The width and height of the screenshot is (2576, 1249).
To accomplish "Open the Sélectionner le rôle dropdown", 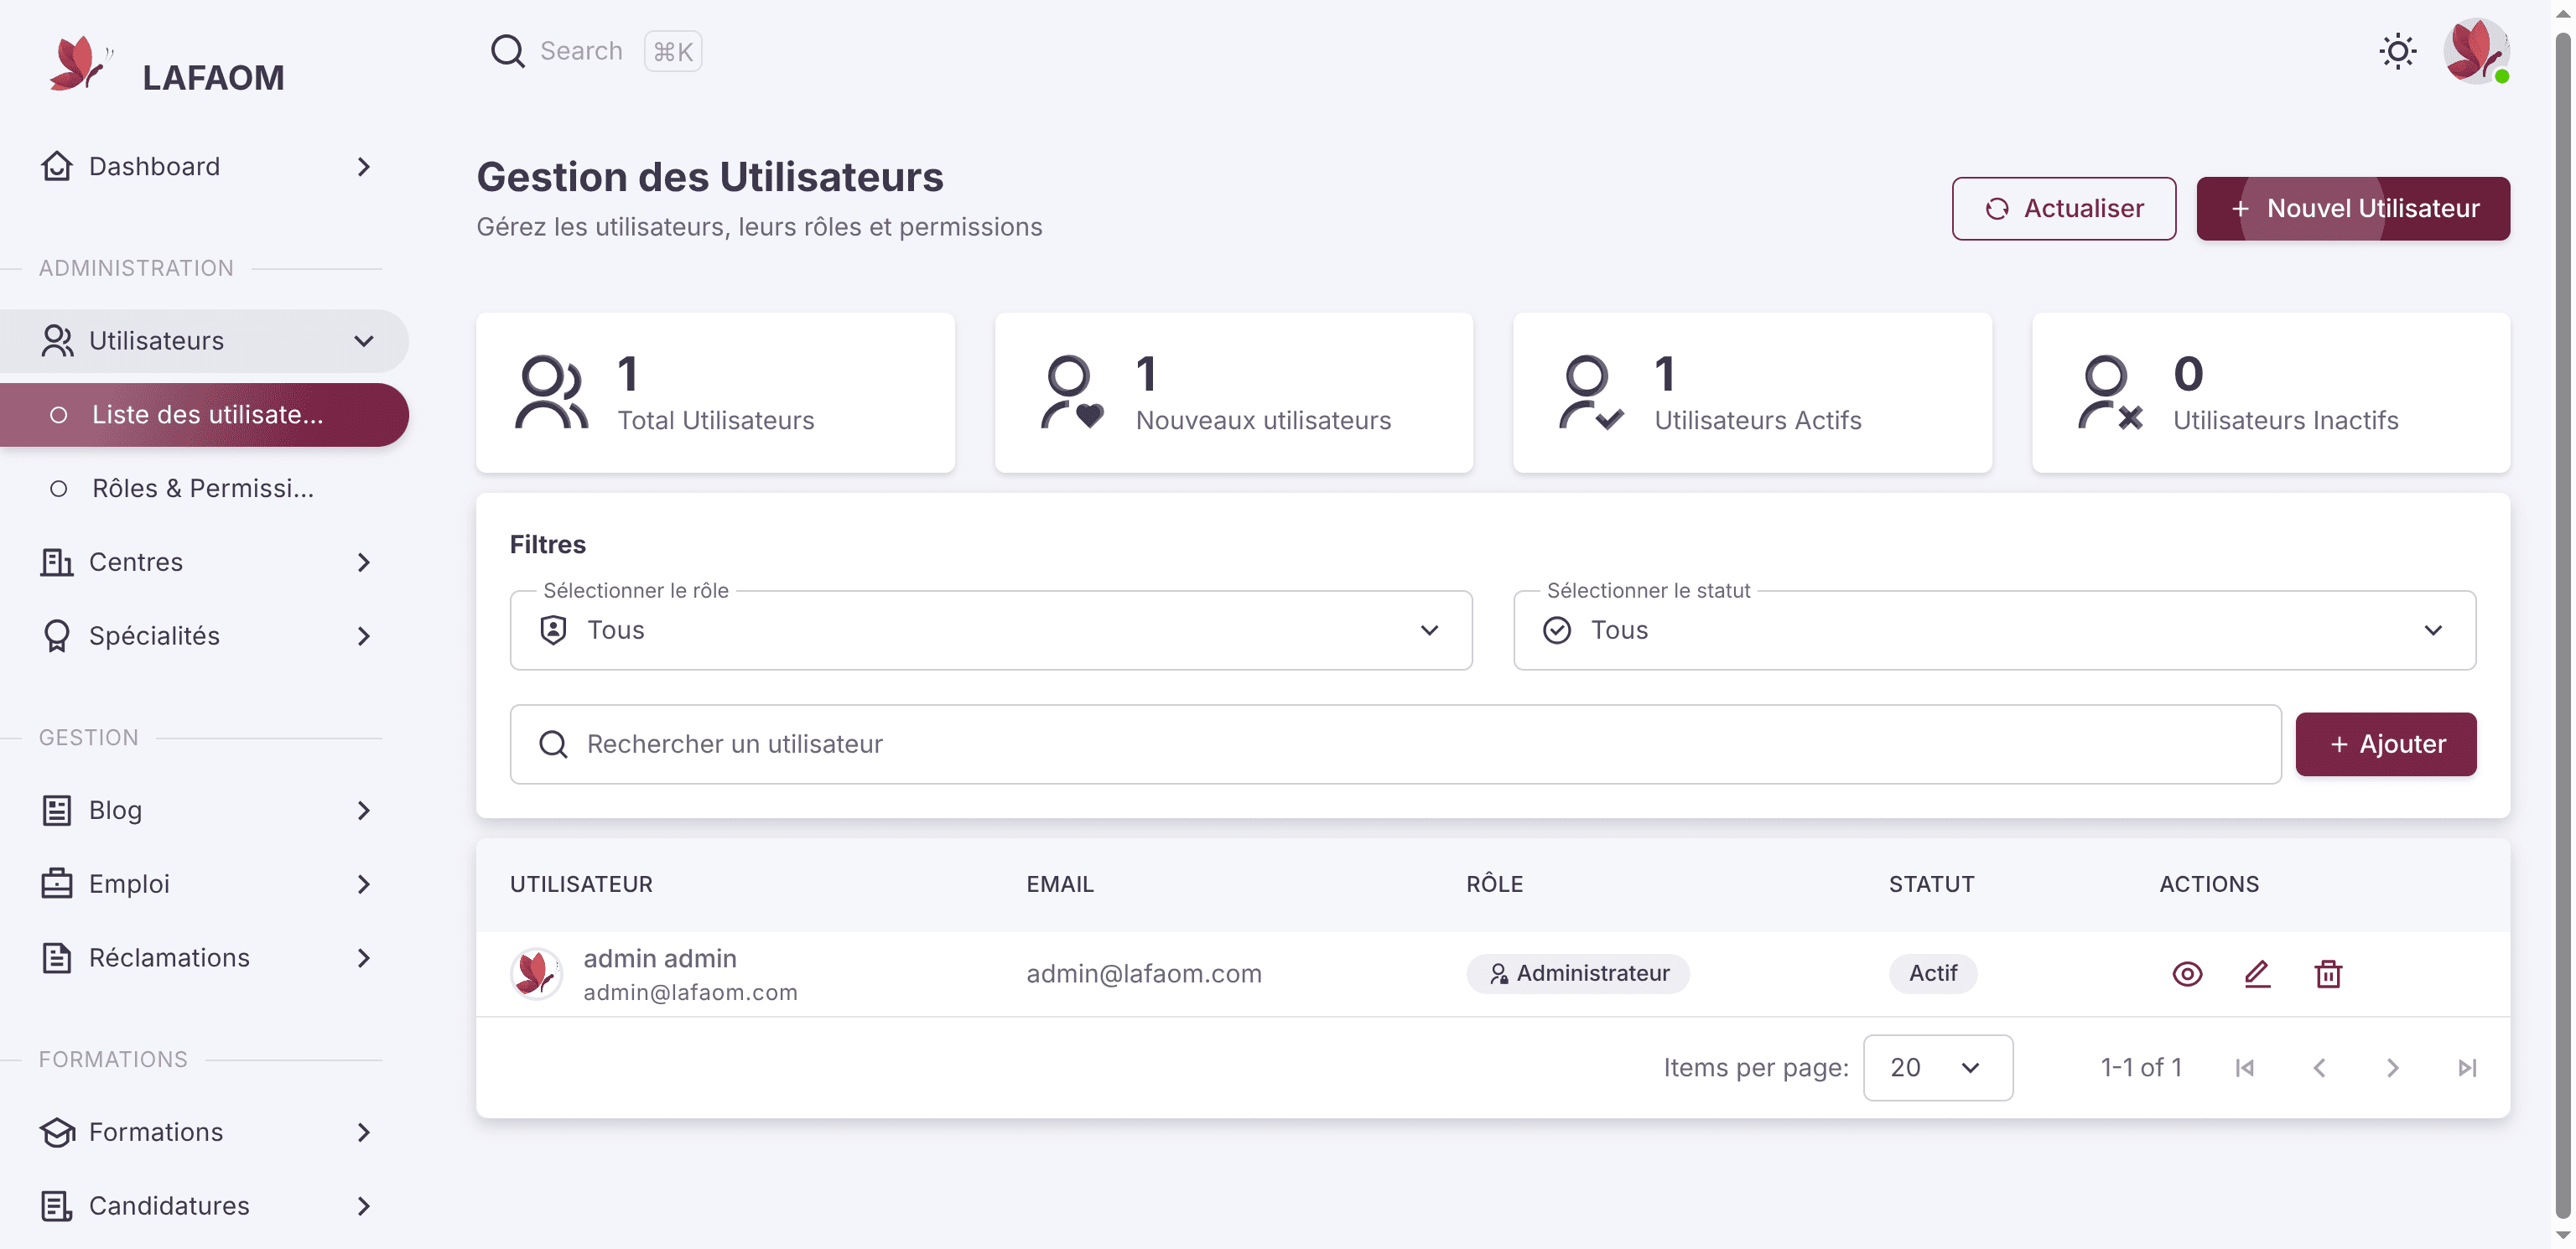I will point(990,630).
